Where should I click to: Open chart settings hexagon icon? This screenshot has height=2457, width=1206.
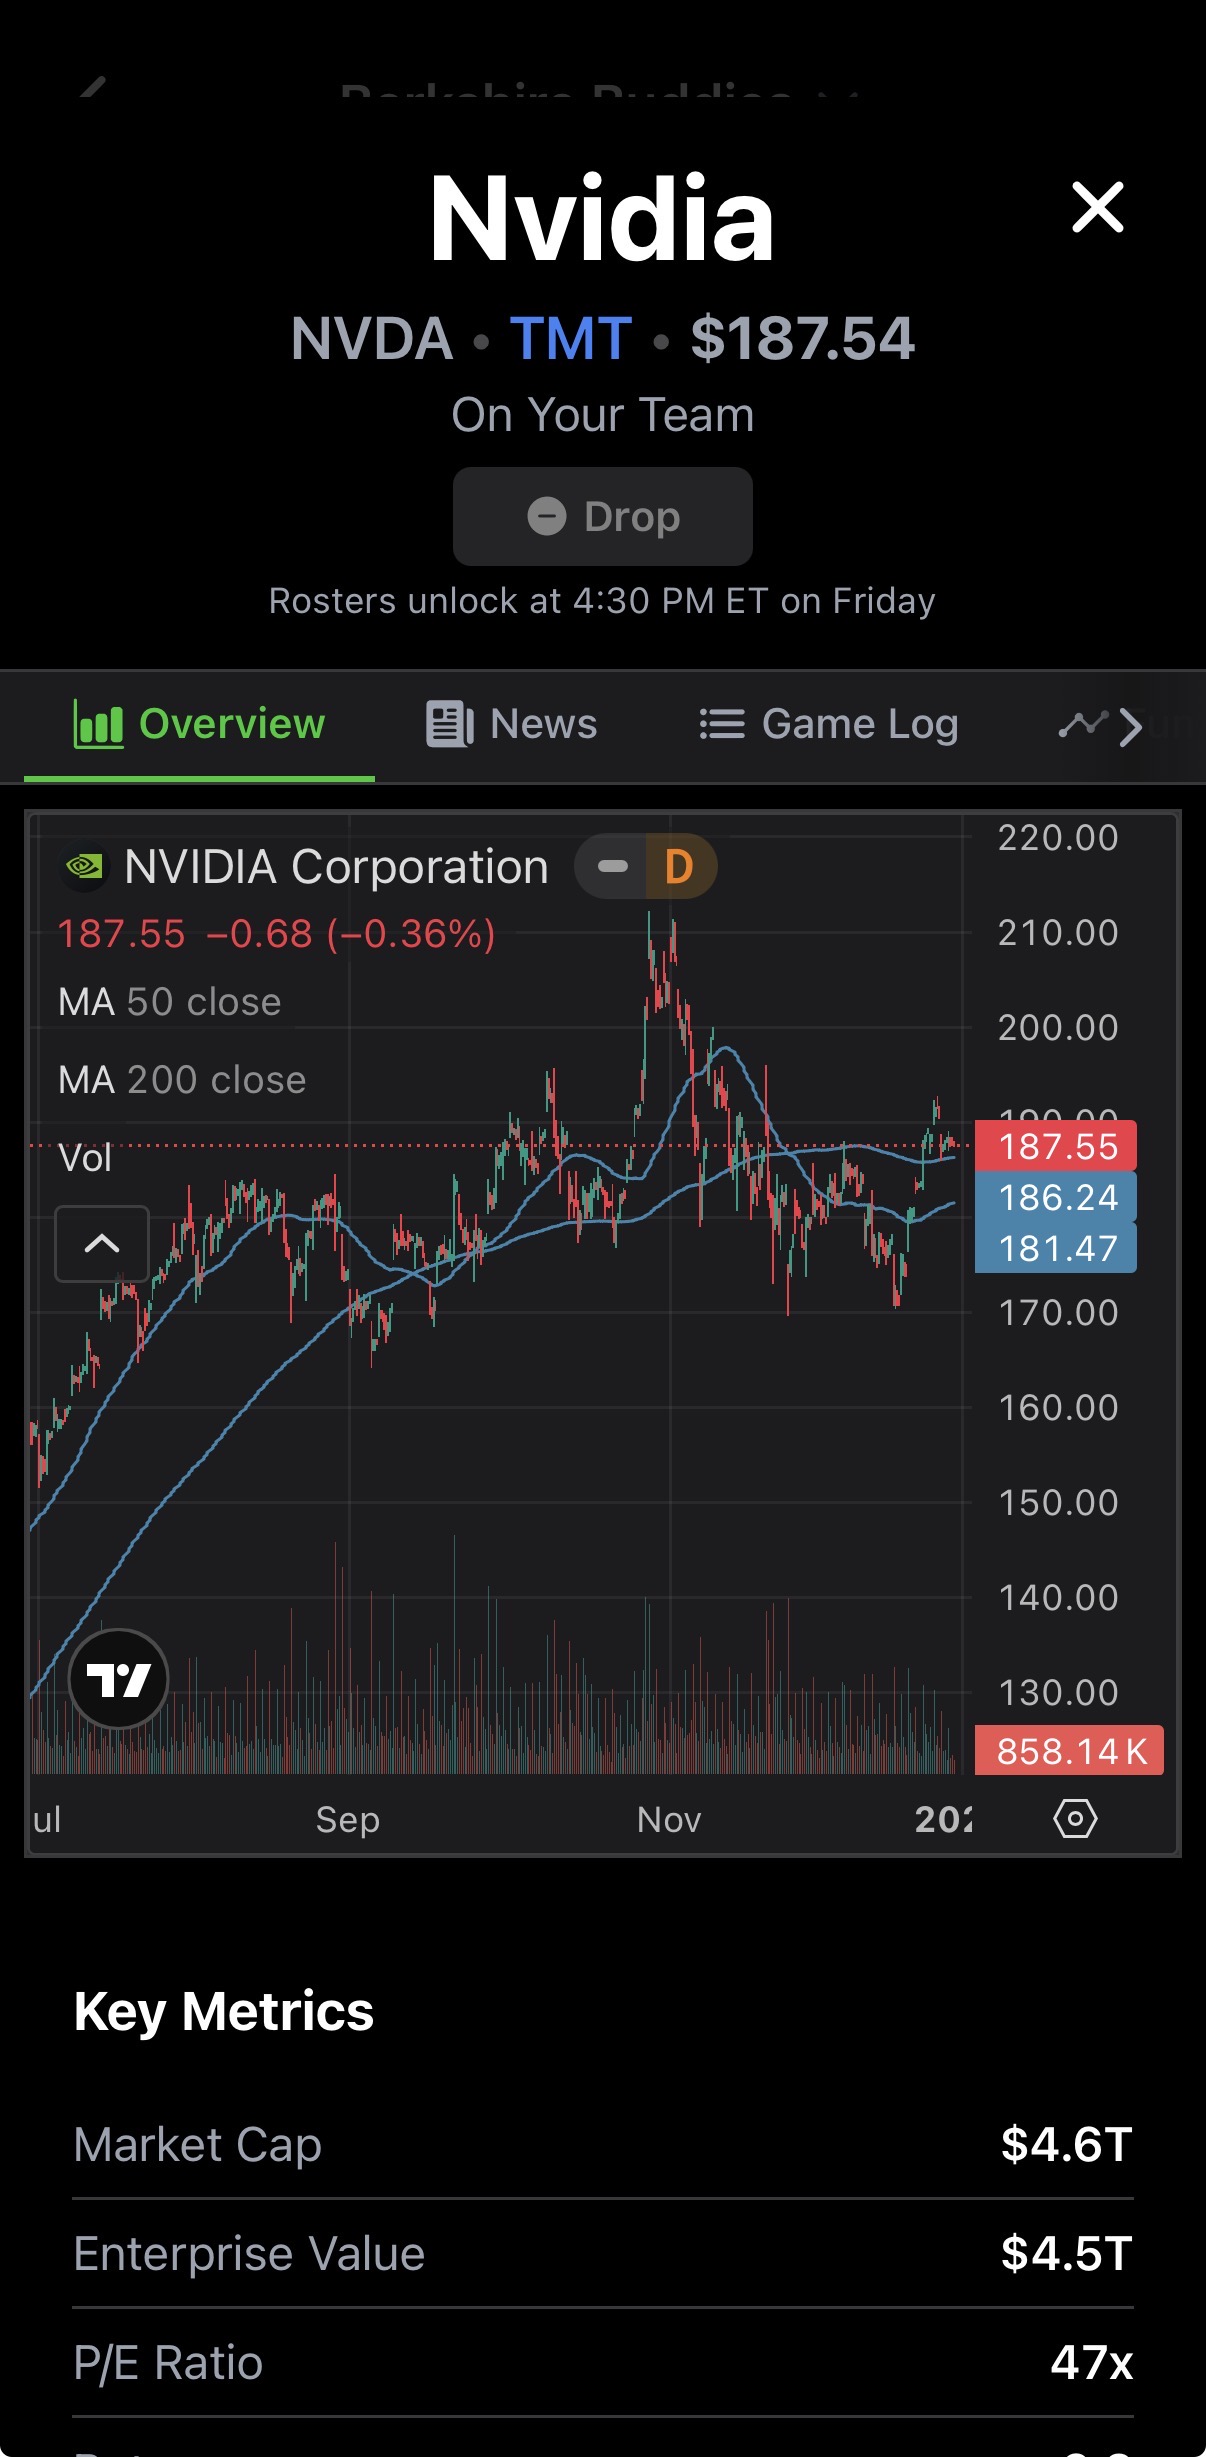[x=1075, y=1818]
